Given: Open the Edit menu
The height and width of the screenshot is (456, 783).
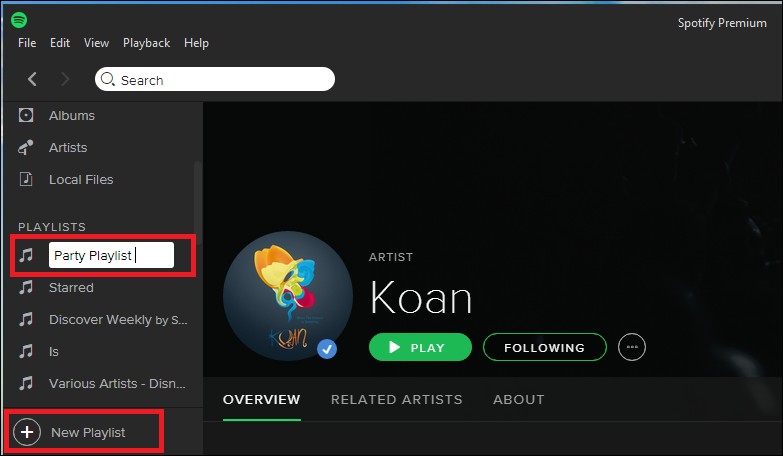Looking at the screenshot, I should [x=60, y=43].
